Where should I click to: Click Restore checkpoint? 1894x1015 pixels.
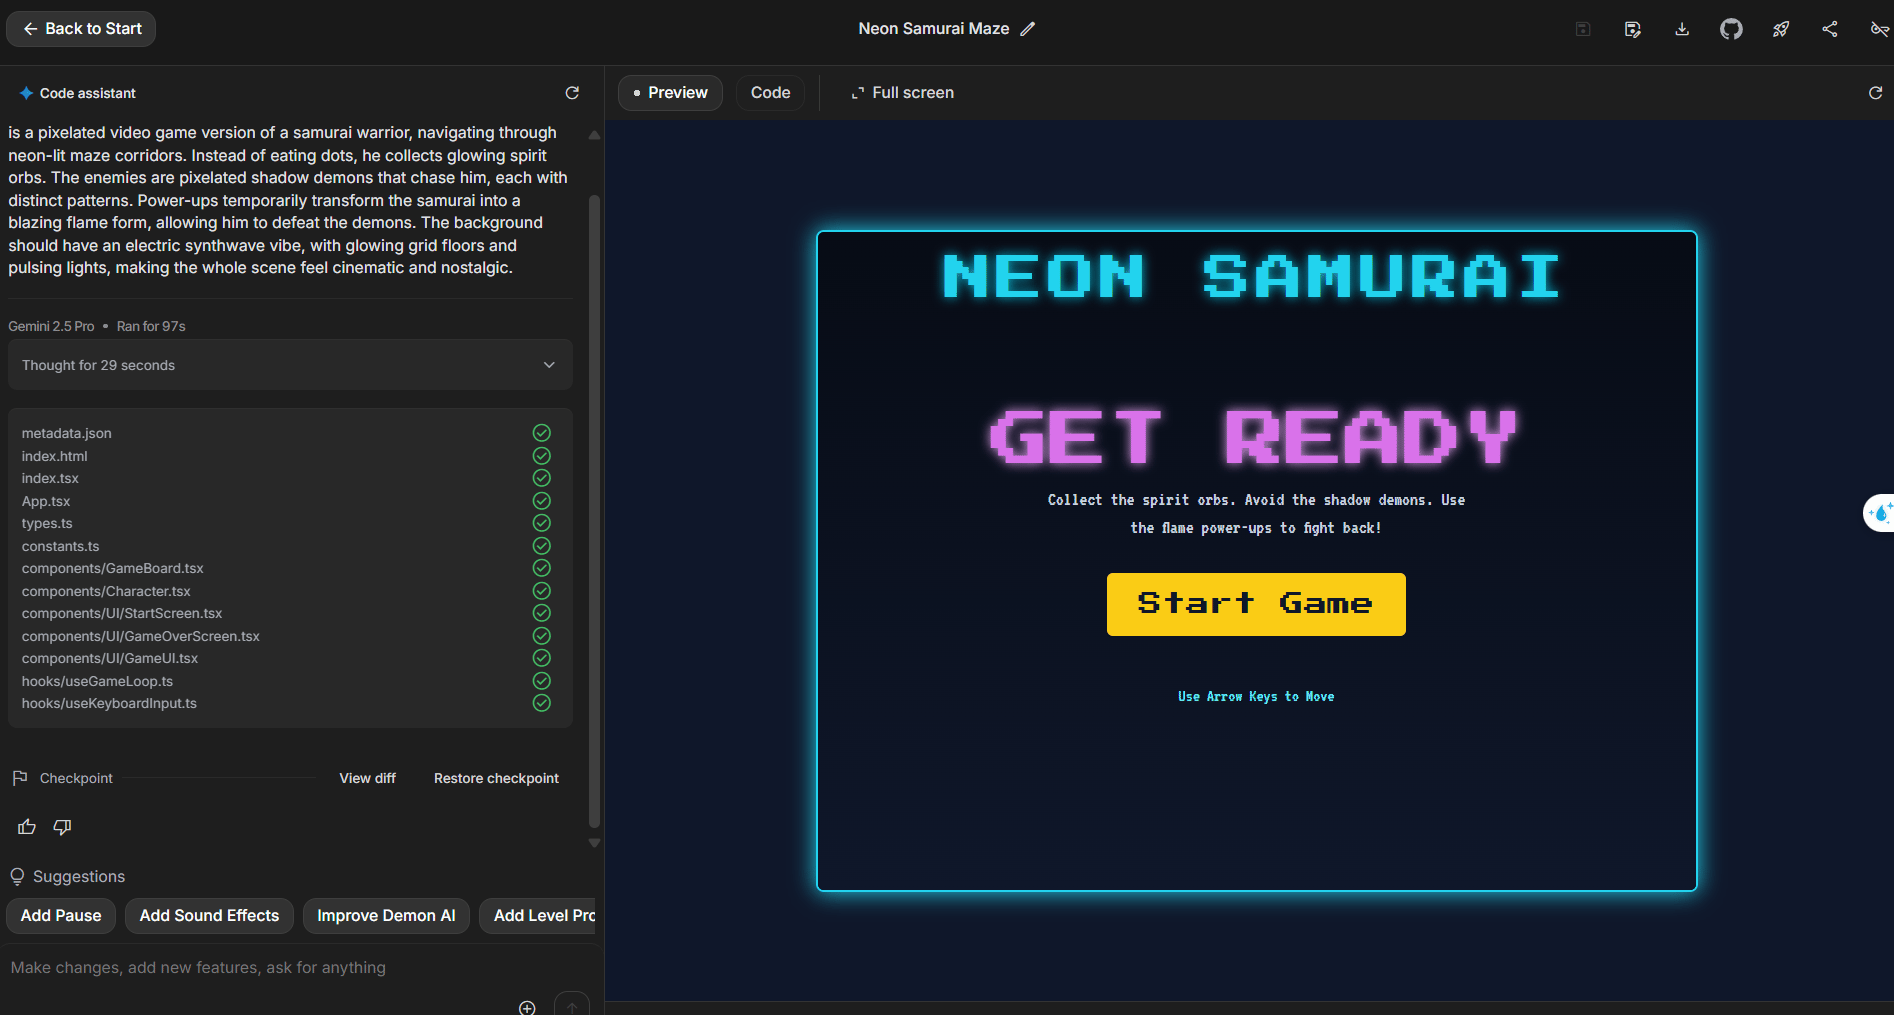[x=496, y=778]
